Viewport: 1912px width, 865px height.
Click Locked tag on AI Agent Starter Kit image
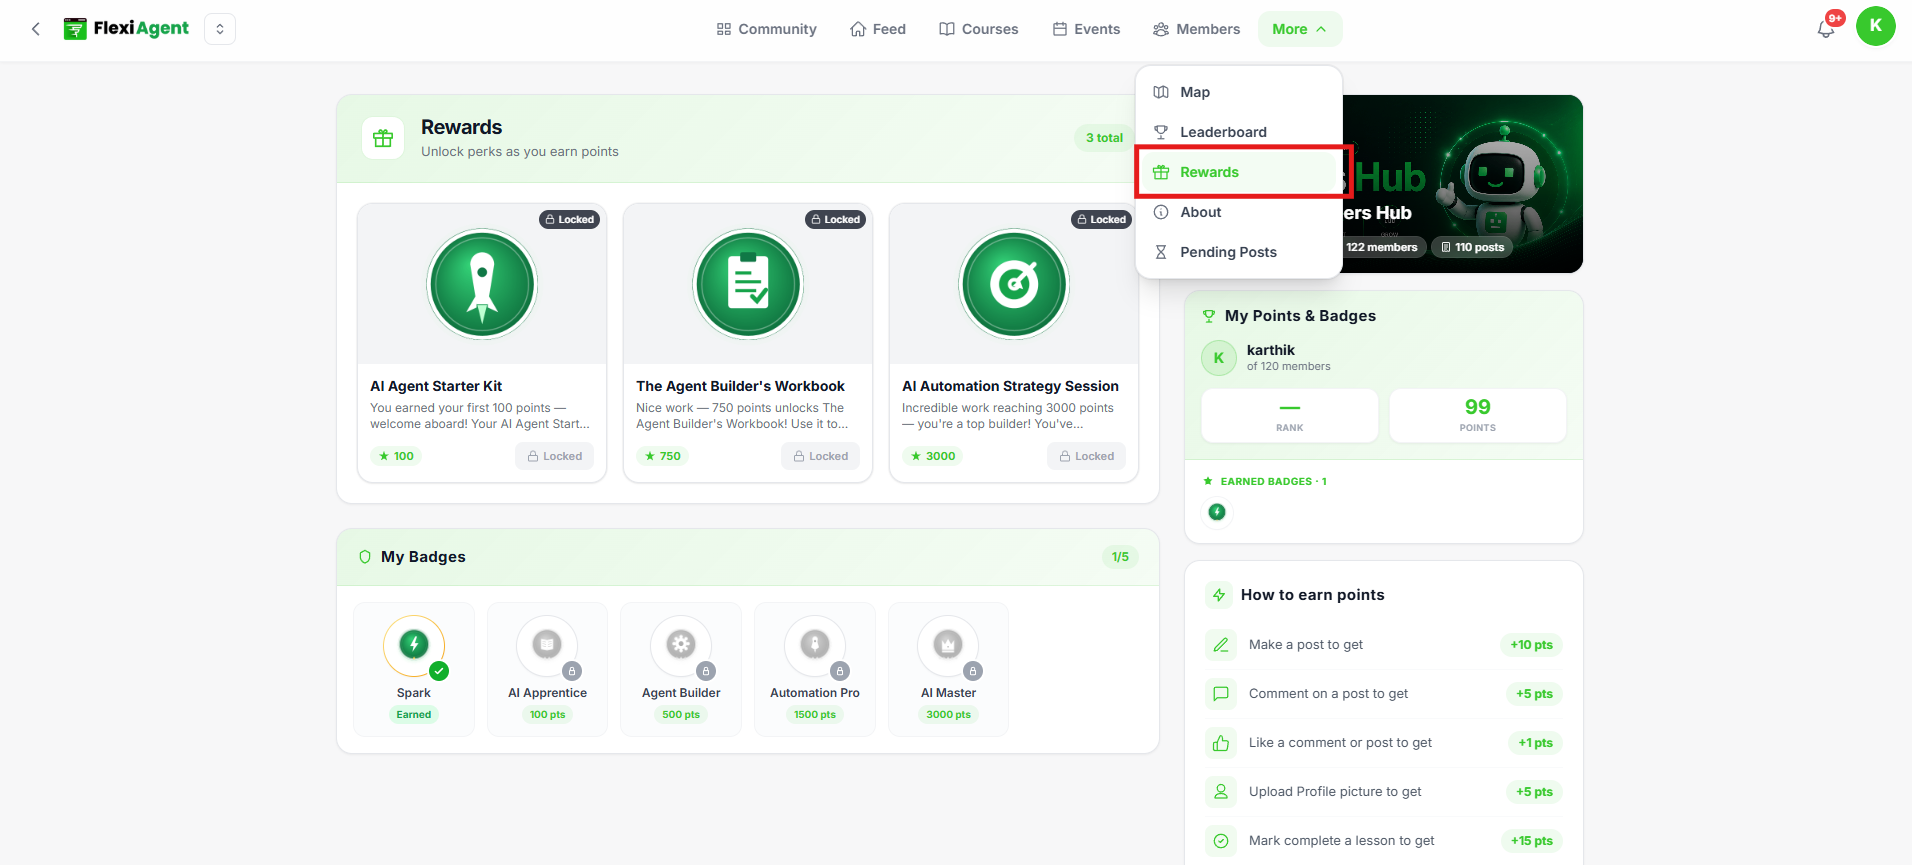tap(570, 219)
